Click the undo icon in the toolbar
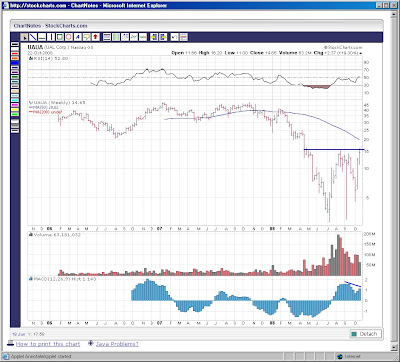This screenshot has height=362, width=400. click(x=175, y=37)
